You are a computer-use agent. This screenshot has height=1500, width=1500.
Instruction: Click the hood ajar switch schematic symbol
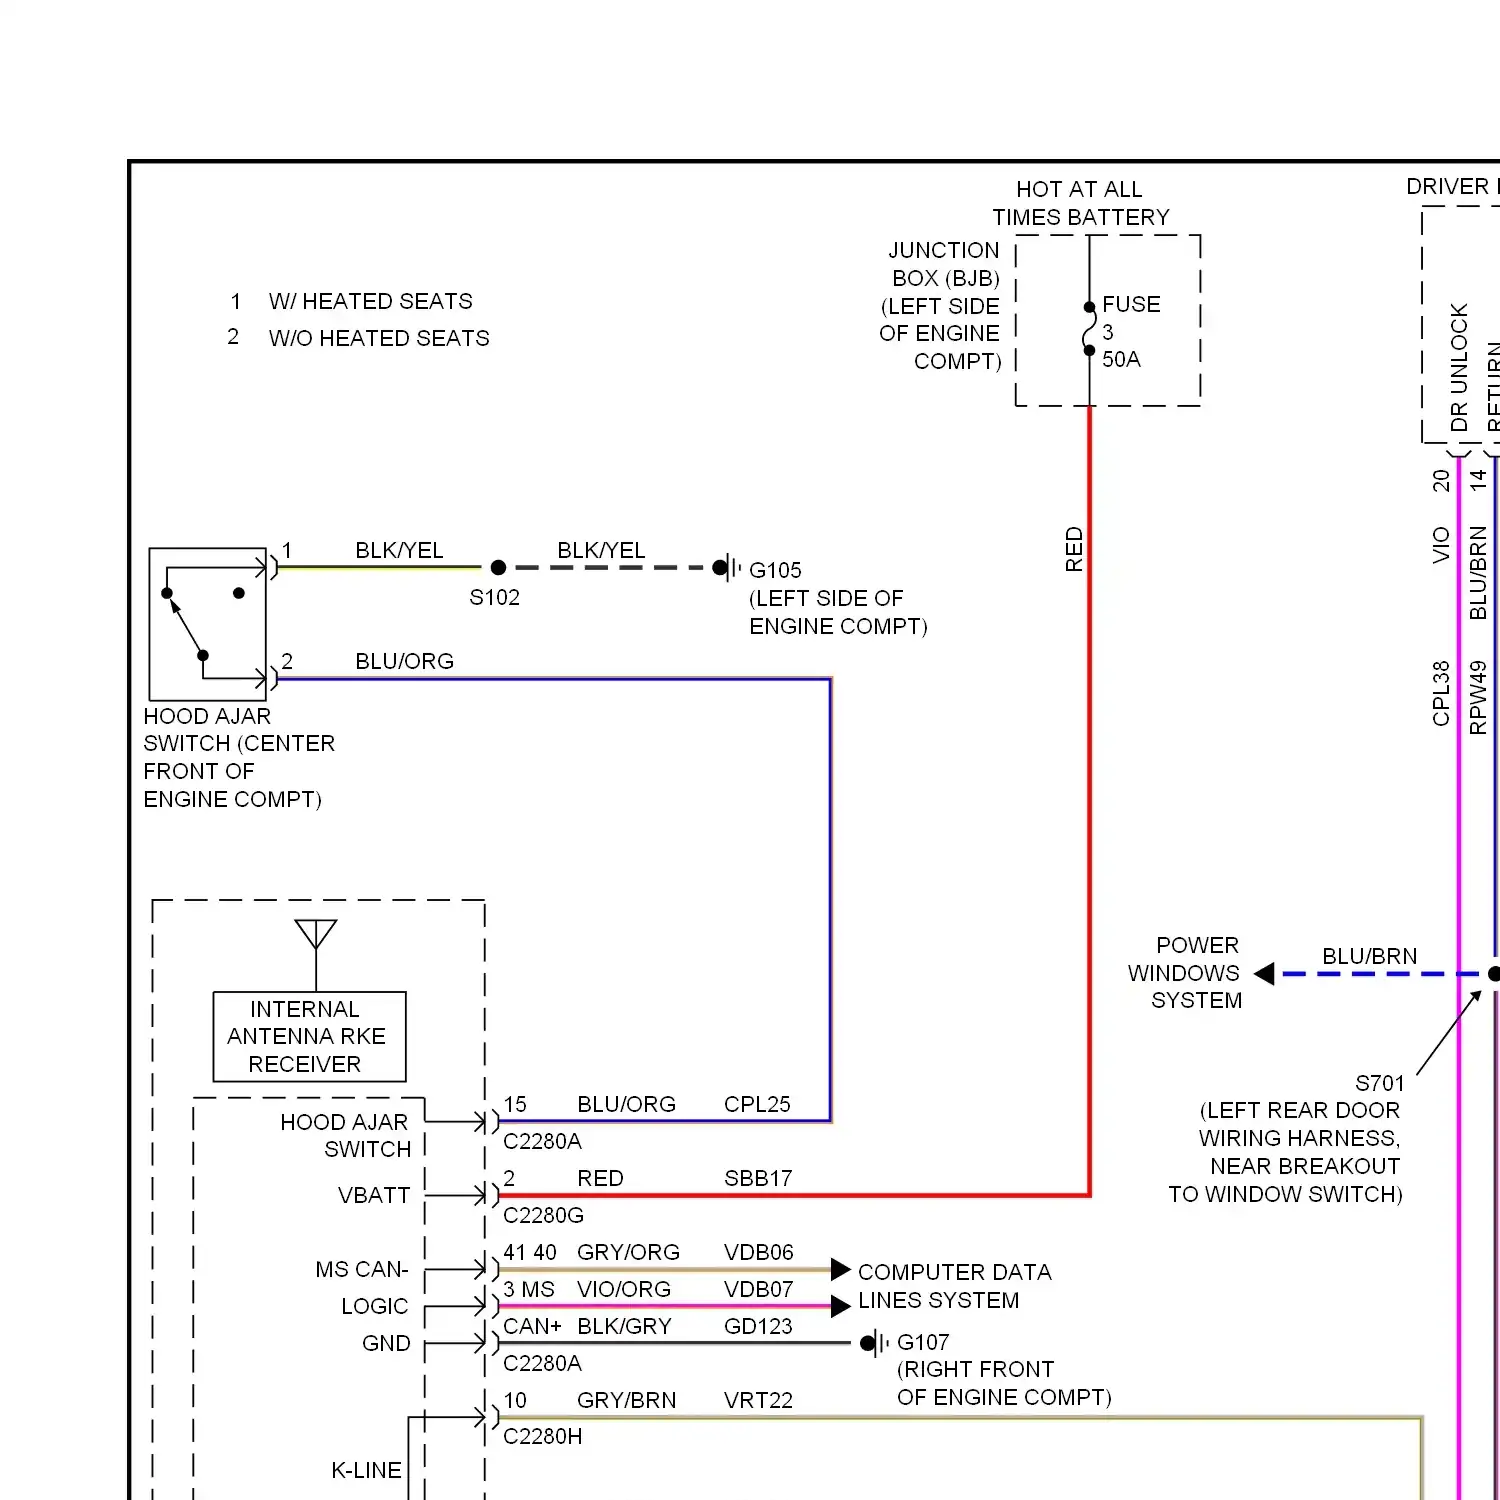pyautogui.click(x=208, y=624)
